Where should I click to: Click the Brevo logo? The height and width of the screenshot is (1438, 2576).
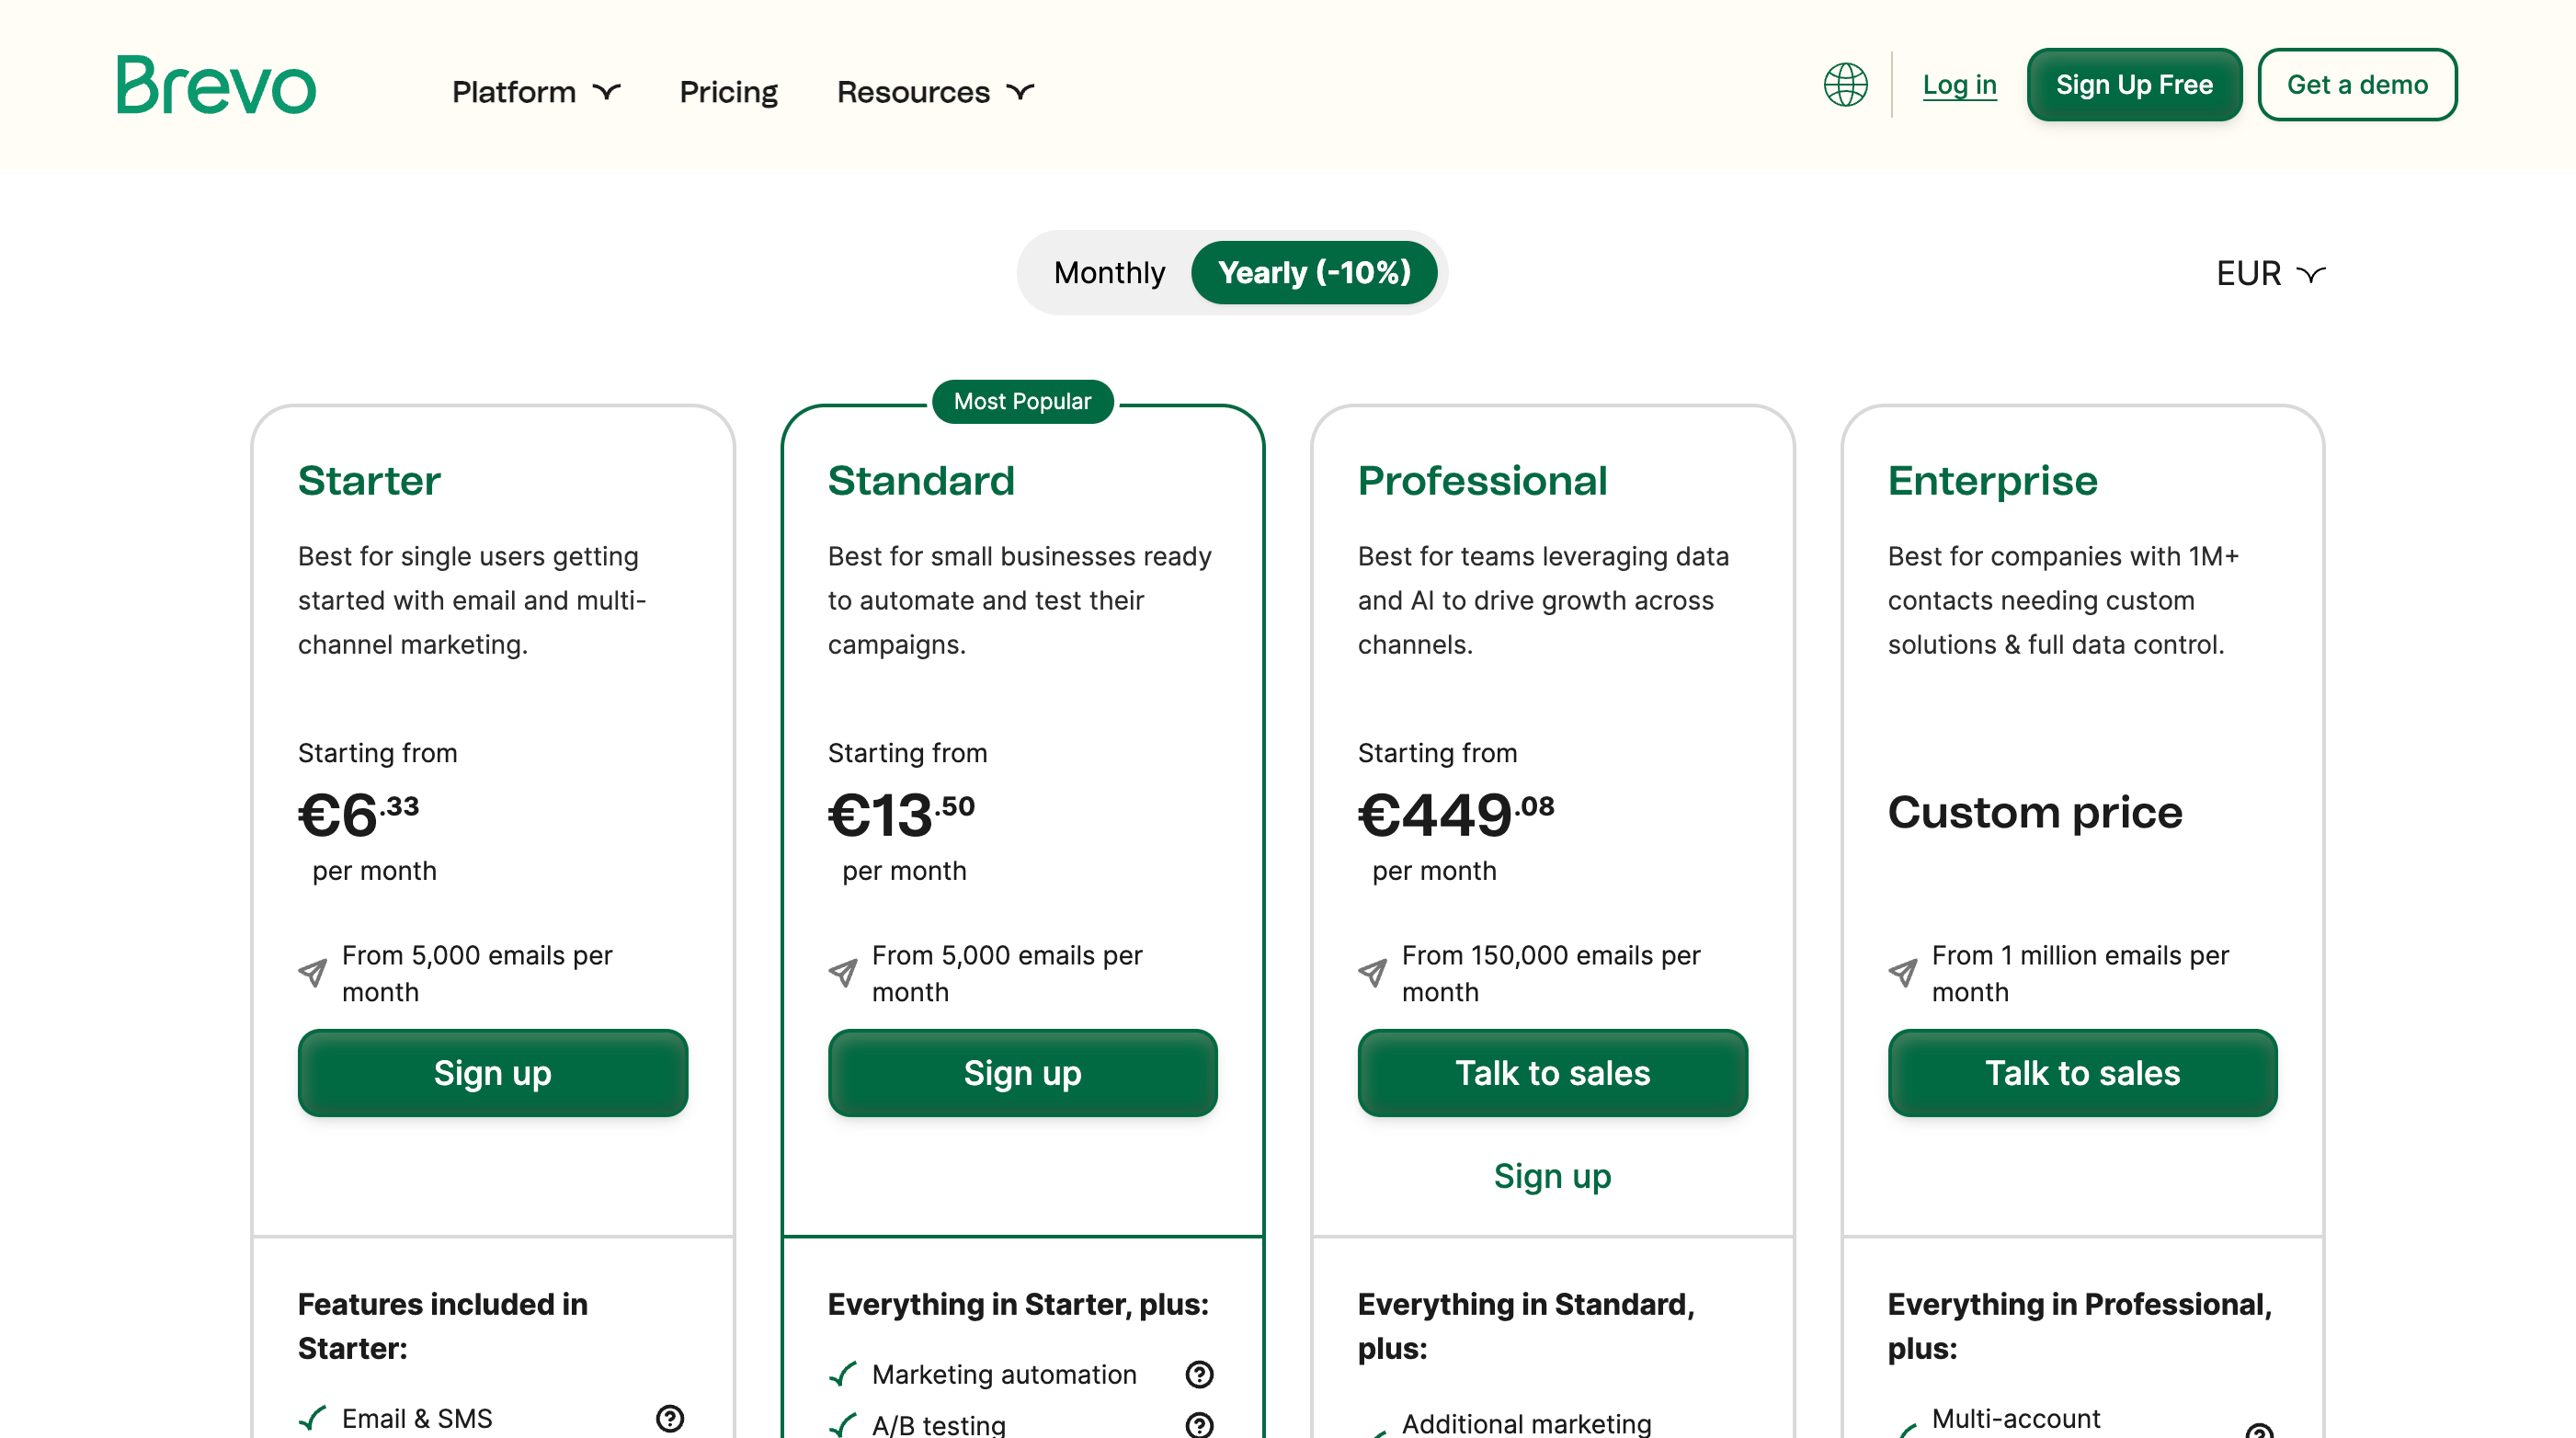tap(216, 85)
